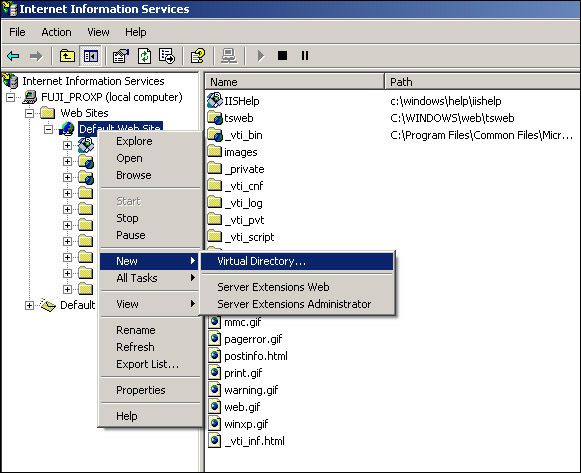
Task: Click the Back arrow toolbar icon
Action: click(13, 56)
